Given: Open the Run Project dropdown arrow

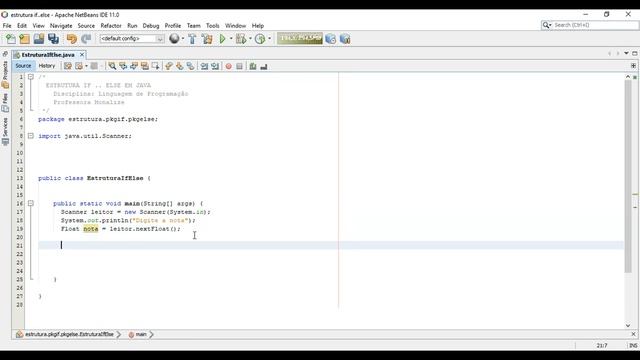Looking at the screenshot, I should point(231,39).
